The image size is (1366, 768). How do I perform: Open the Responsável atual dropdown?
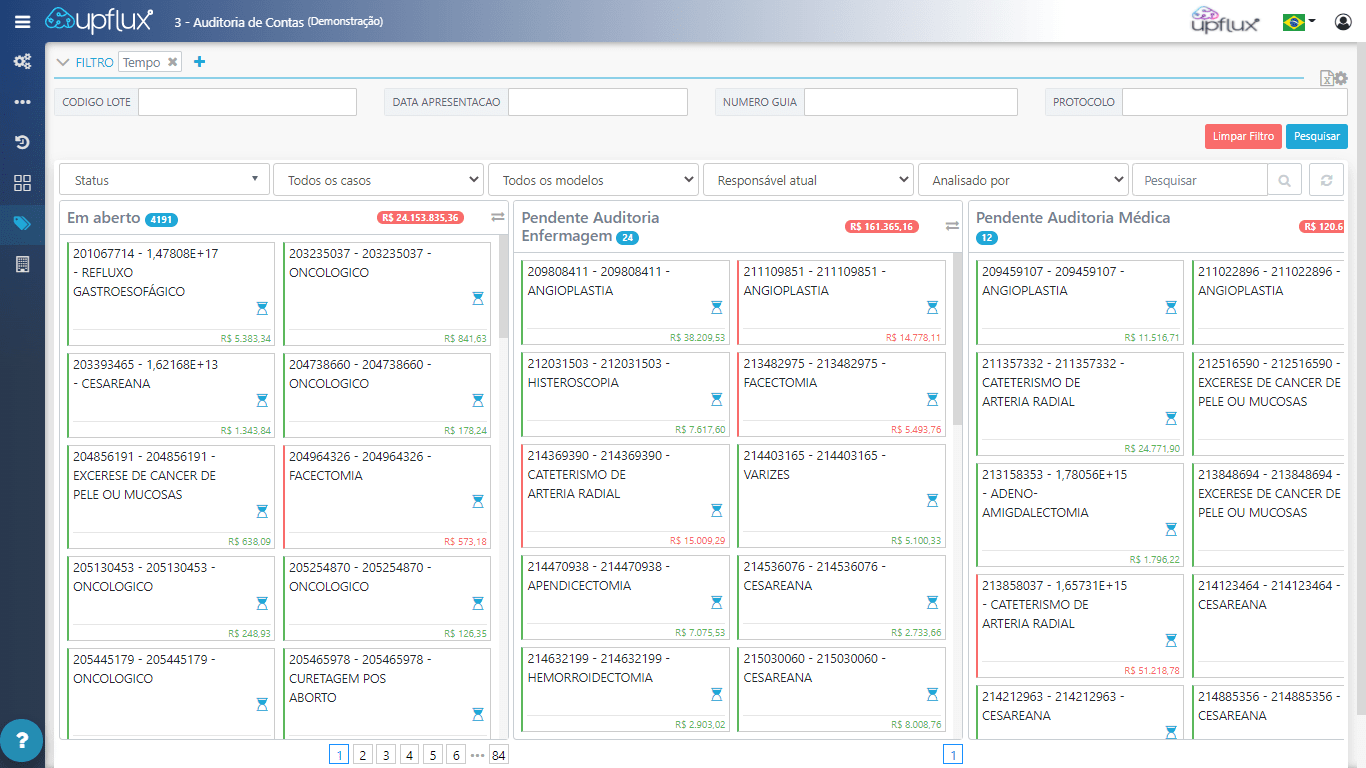pos(808,180)
